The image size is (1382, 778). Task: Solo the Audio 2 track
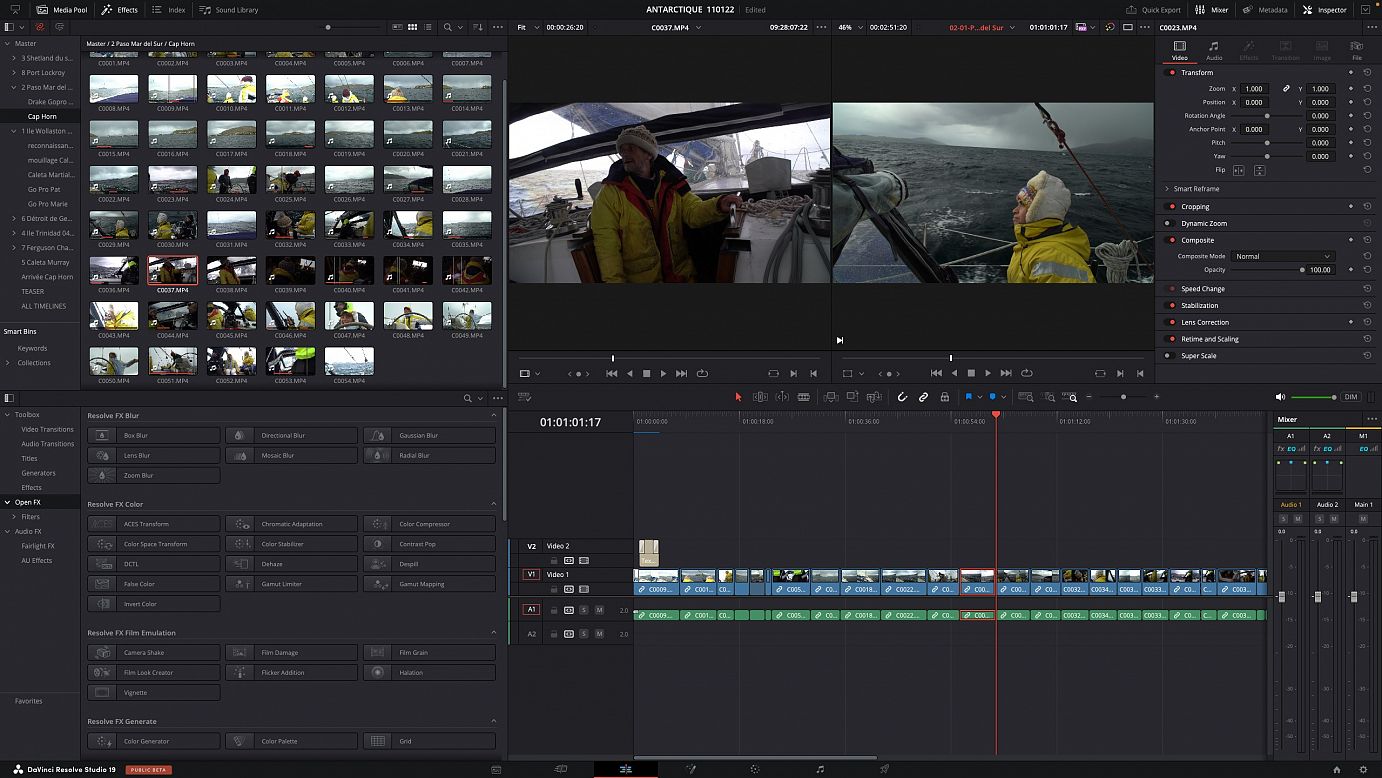(x=584, y=633)
